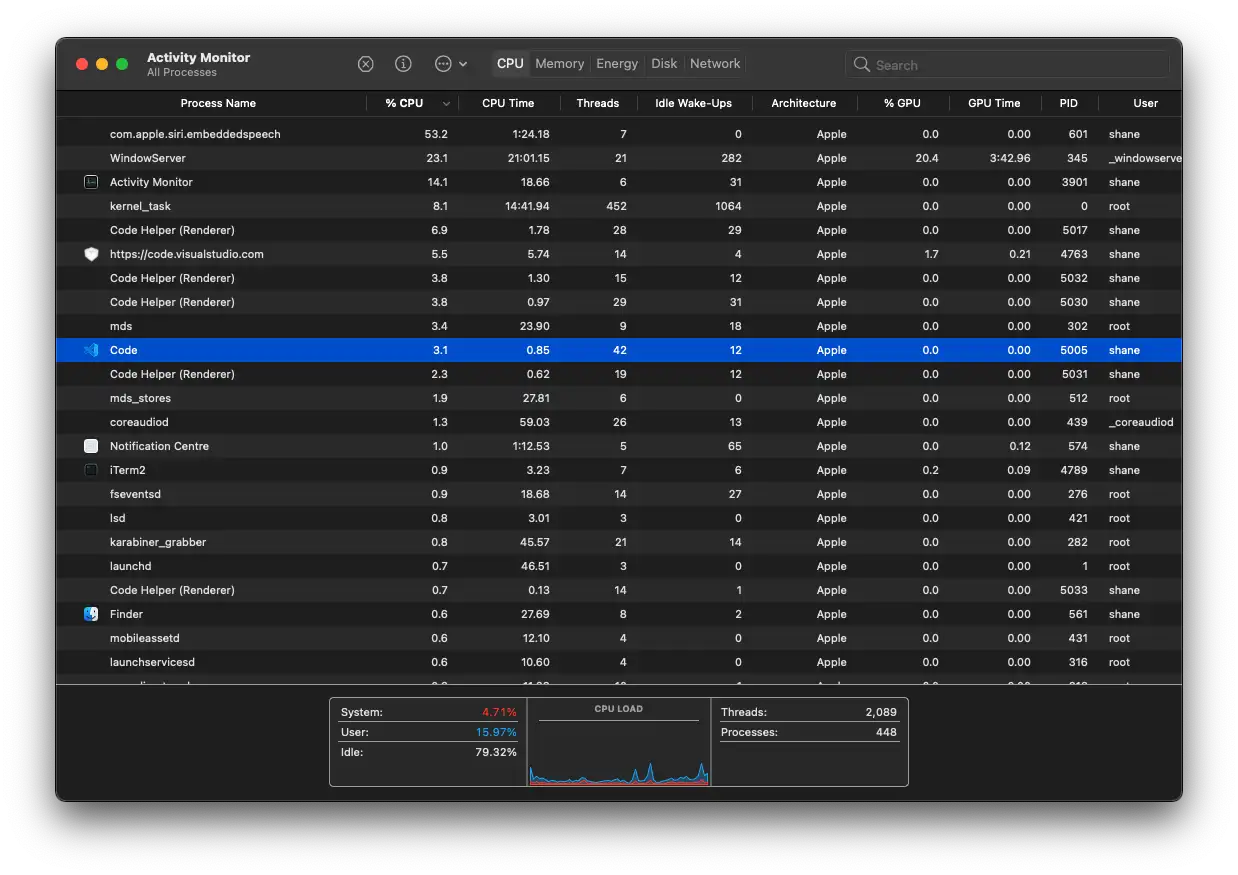
Task: Select the WindowServer process
Action: (619, 158)
